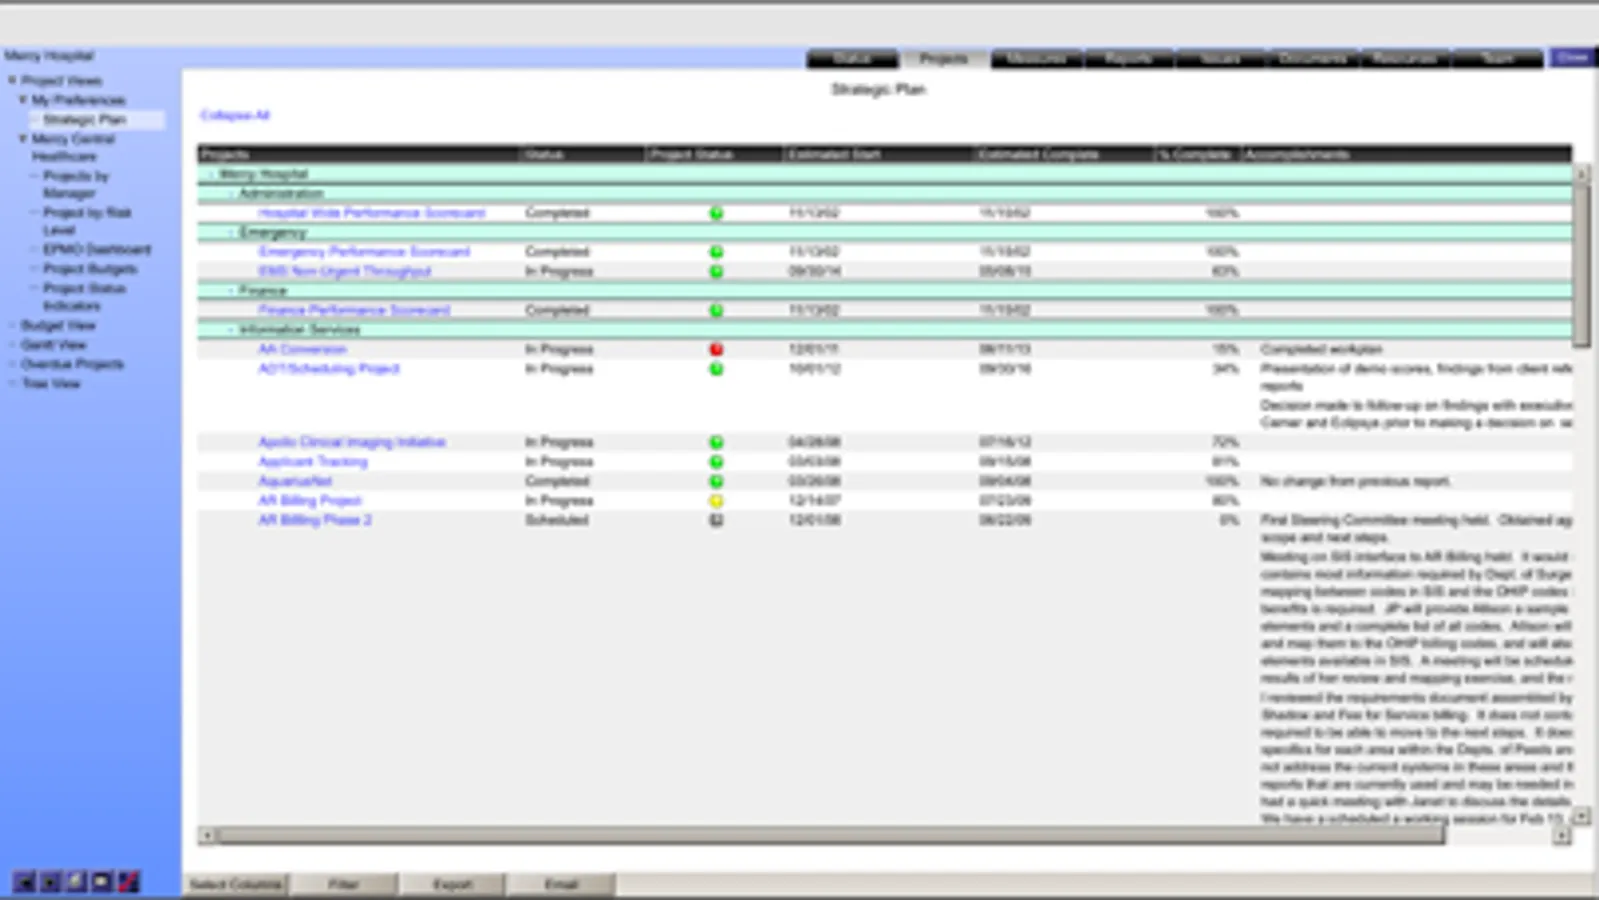The height and width of the screenshot is (900, 1599).
Task: Click green status dot for ADT/Scheduling Project
Action: pos(716,369)
